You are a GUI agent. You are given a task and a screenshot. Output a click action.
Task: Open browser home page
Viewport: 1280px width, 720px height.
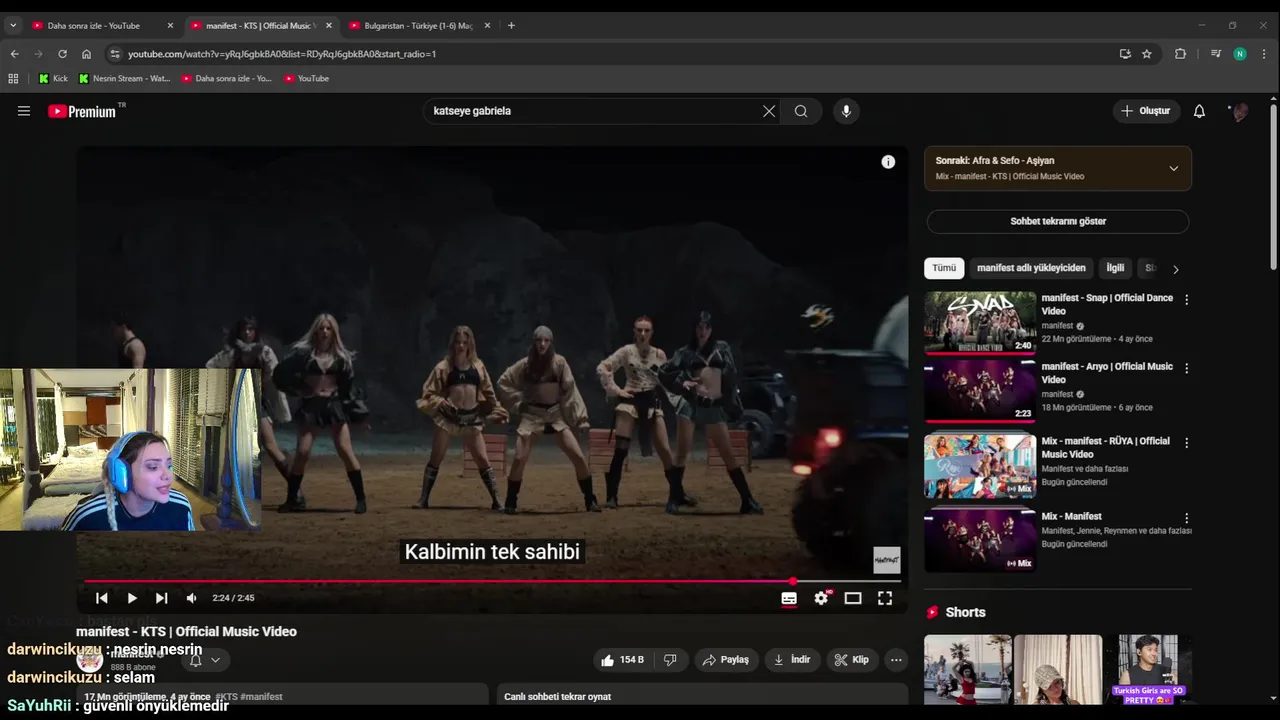click(86, 54)
